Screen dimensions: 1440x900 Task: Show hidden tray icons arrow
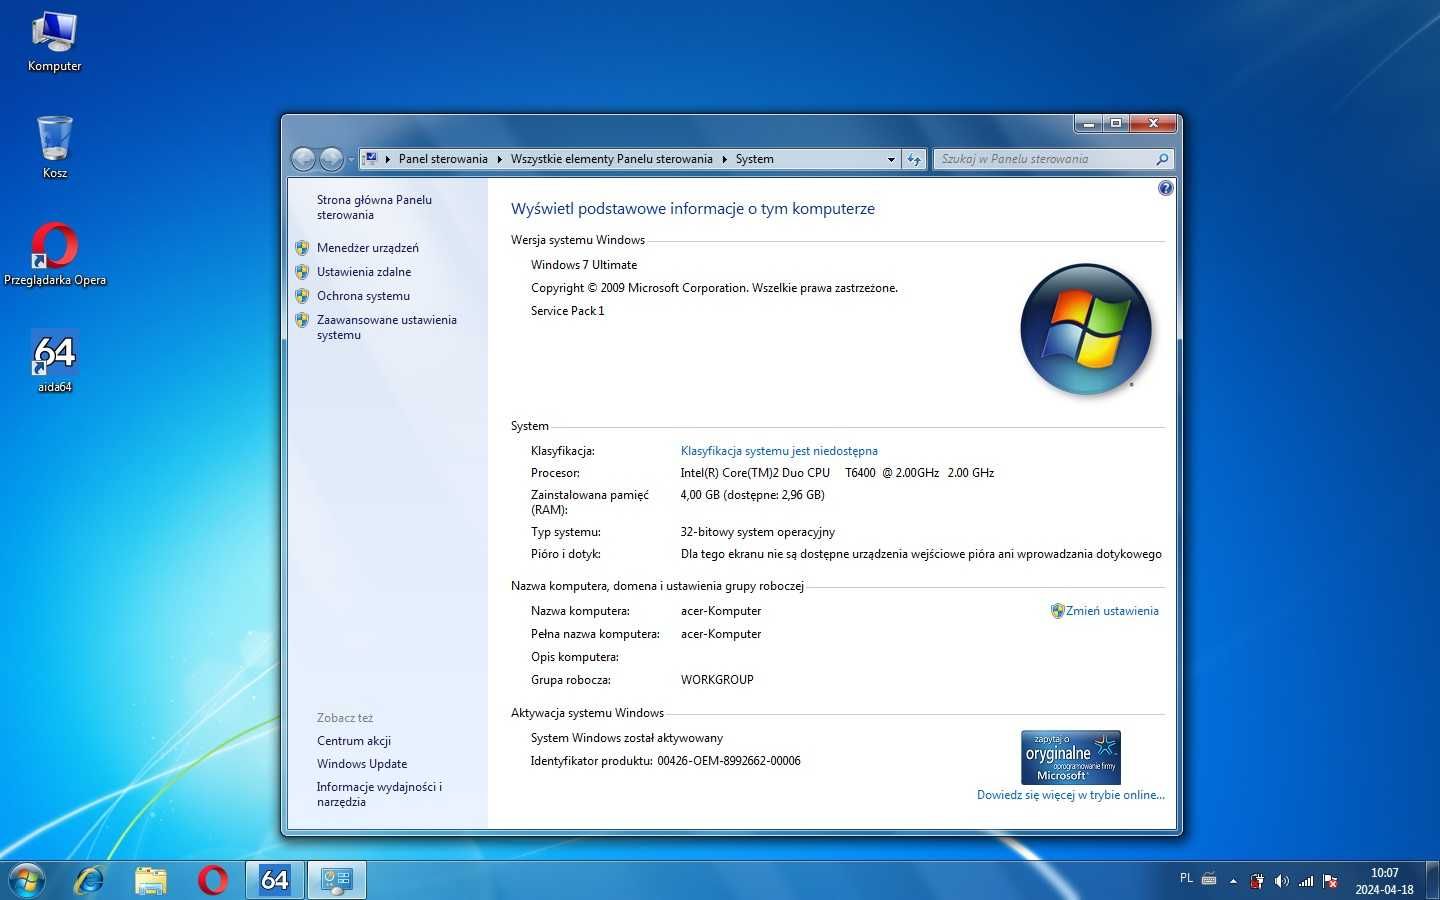pos(1233,881)
